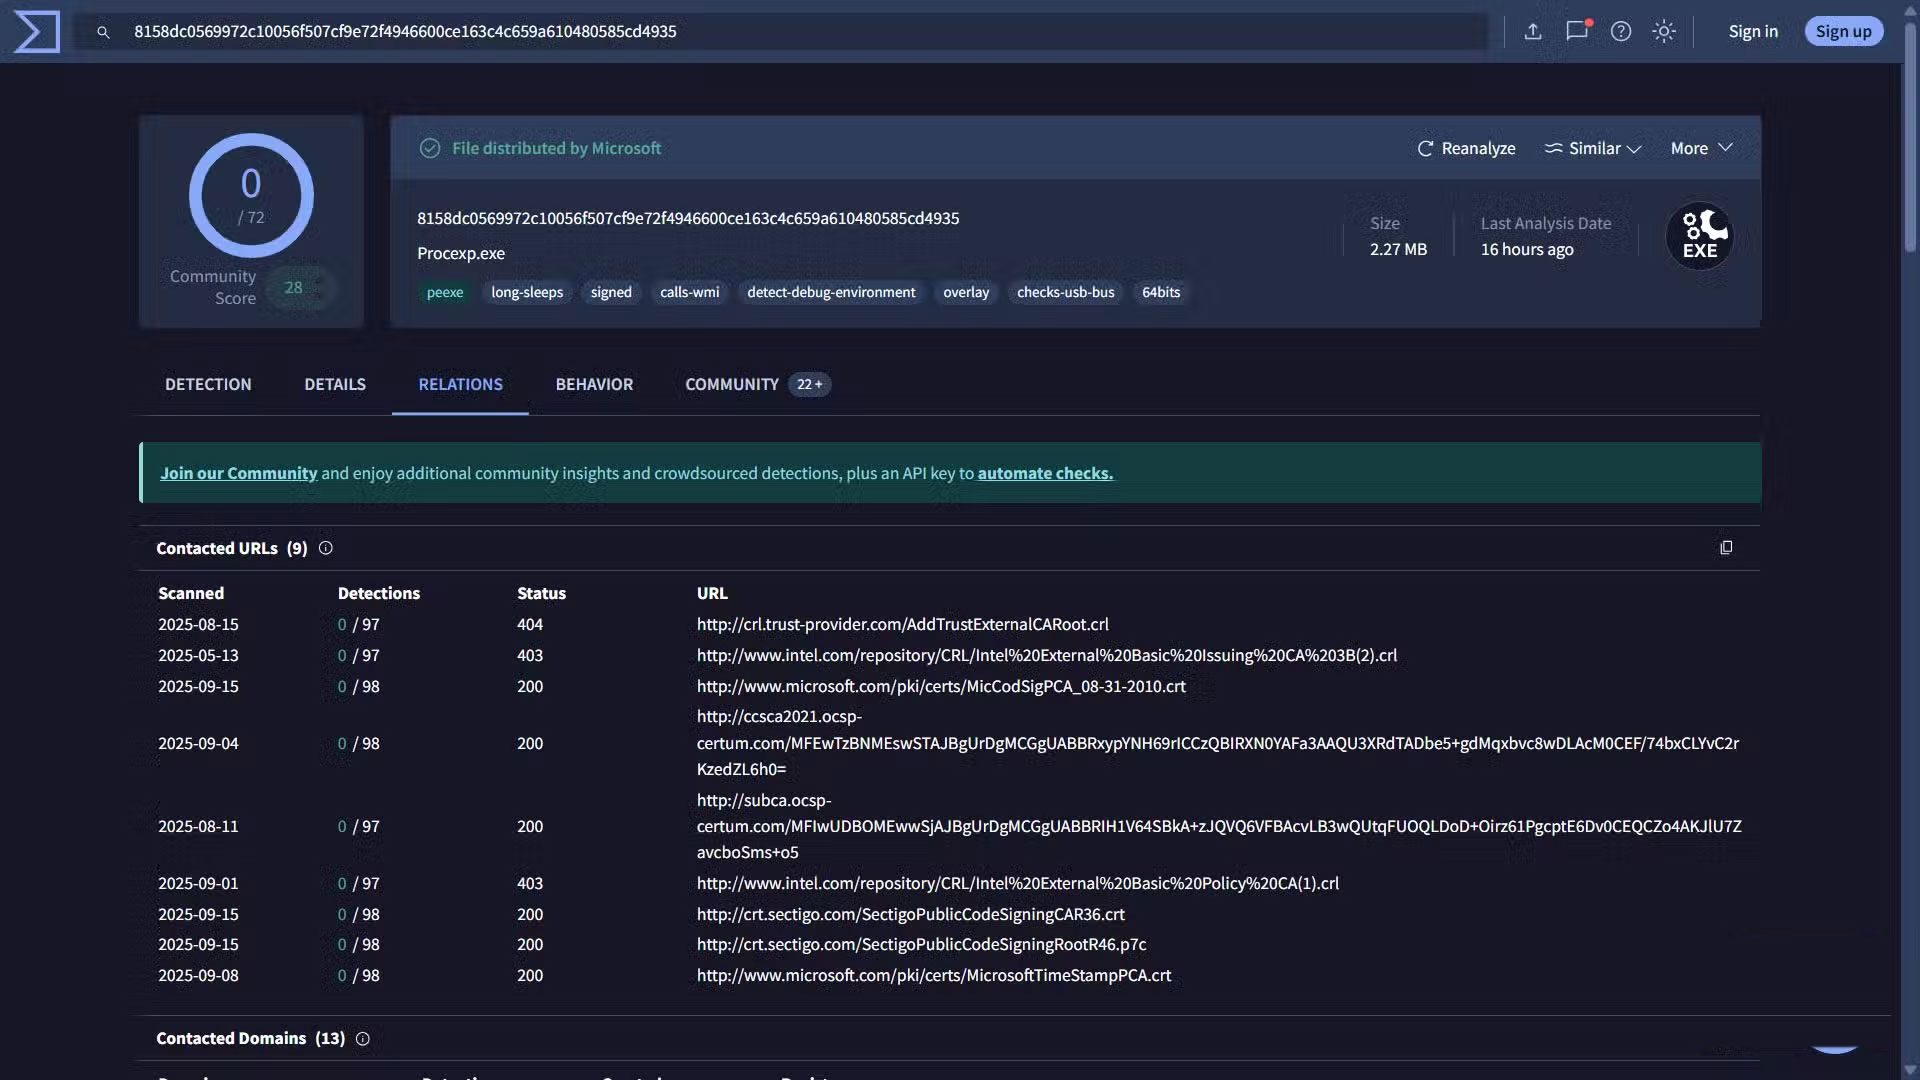Open the More dropdown menu
Image resolution: width=1920 pixels, height=1080 pixels.
(1701, 148)
